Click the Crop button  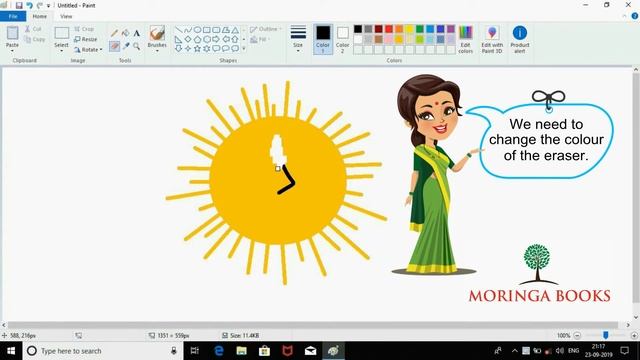pyautogui.click(x=84, y=29)
